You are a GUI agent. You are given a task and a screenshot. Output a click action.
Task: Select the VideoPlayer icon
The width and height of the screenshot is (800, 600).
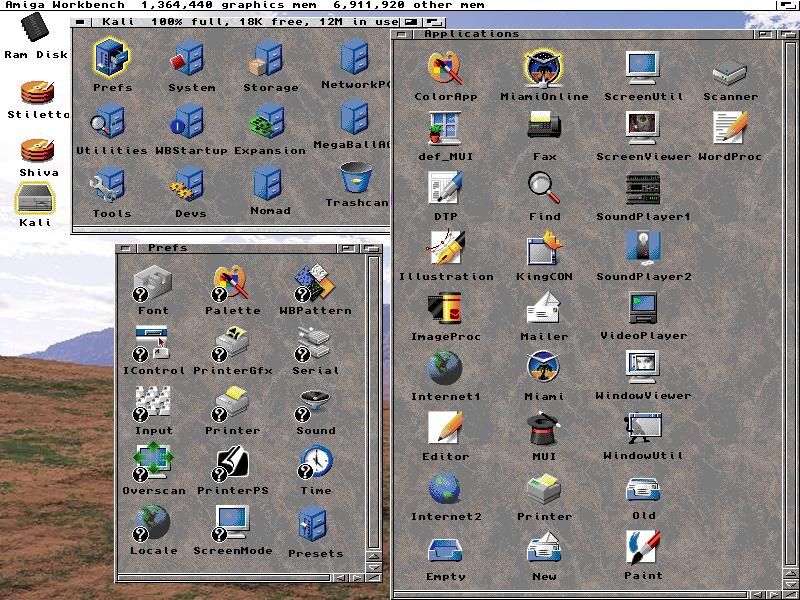[x=642, y=308]
